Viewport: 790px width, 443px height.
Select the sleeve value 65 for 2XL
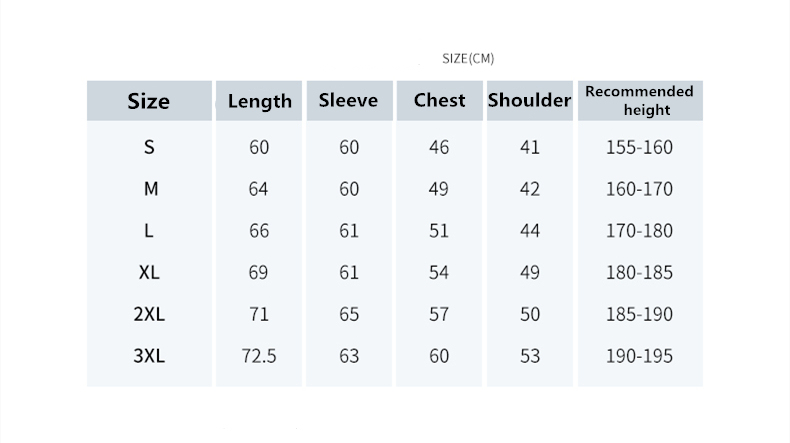click(x=349, y=314)
